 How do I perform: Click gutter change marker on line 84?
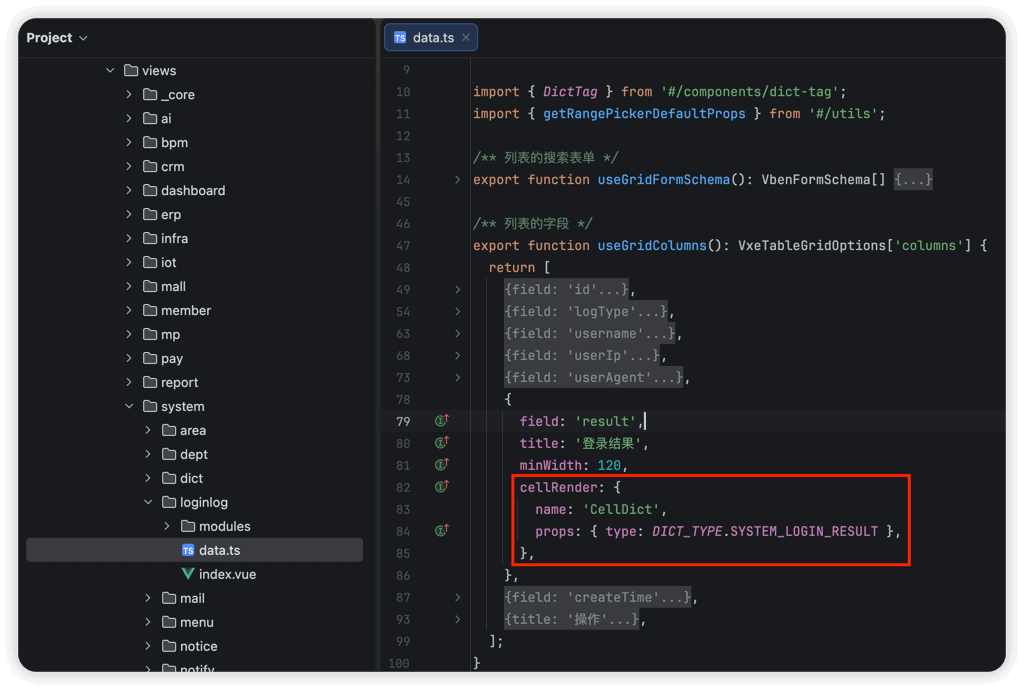441,531
